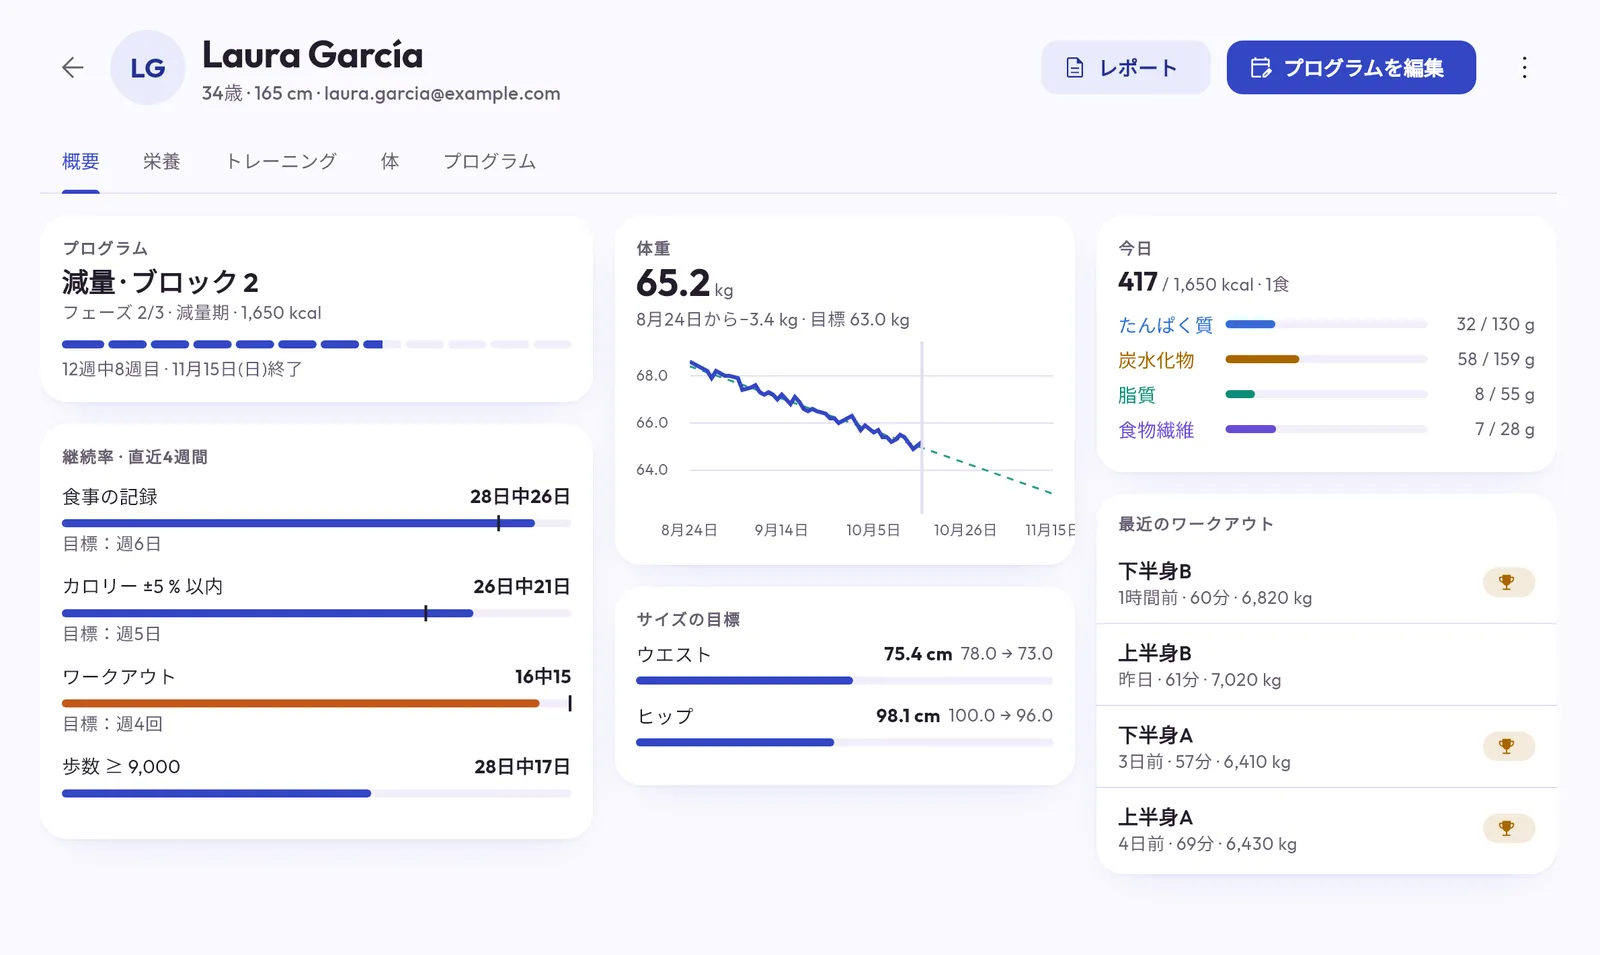Click the 炭水化物 macro bar
1600x955 pixels.
(1326, 359)
